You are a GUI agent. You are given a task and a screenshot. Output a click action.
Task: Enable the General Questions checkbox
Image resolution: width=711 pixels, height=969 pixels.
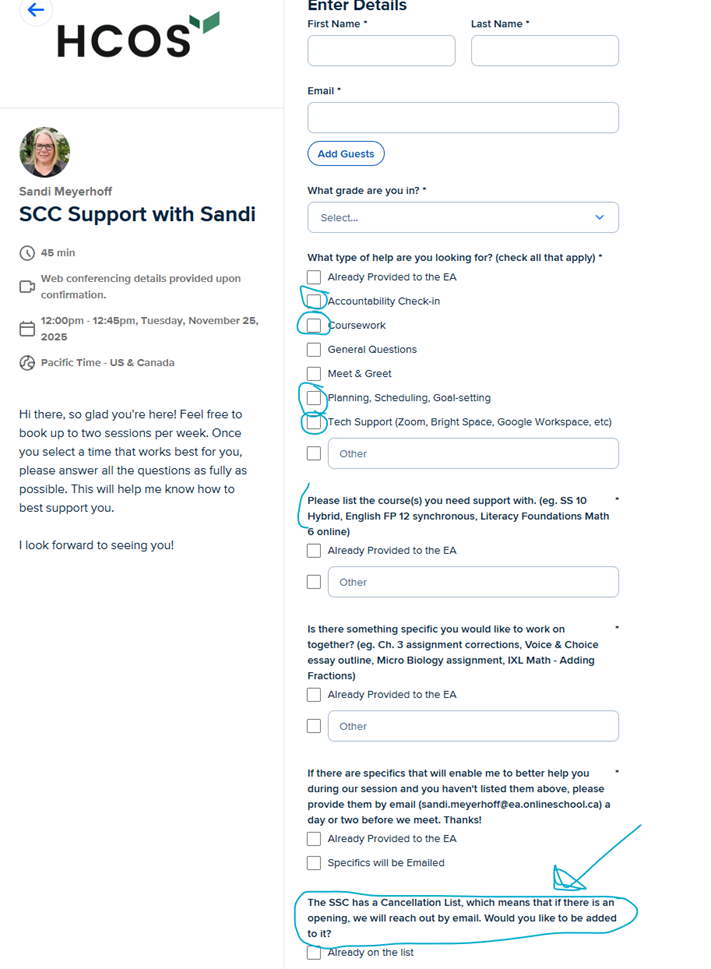pos(314,349)
